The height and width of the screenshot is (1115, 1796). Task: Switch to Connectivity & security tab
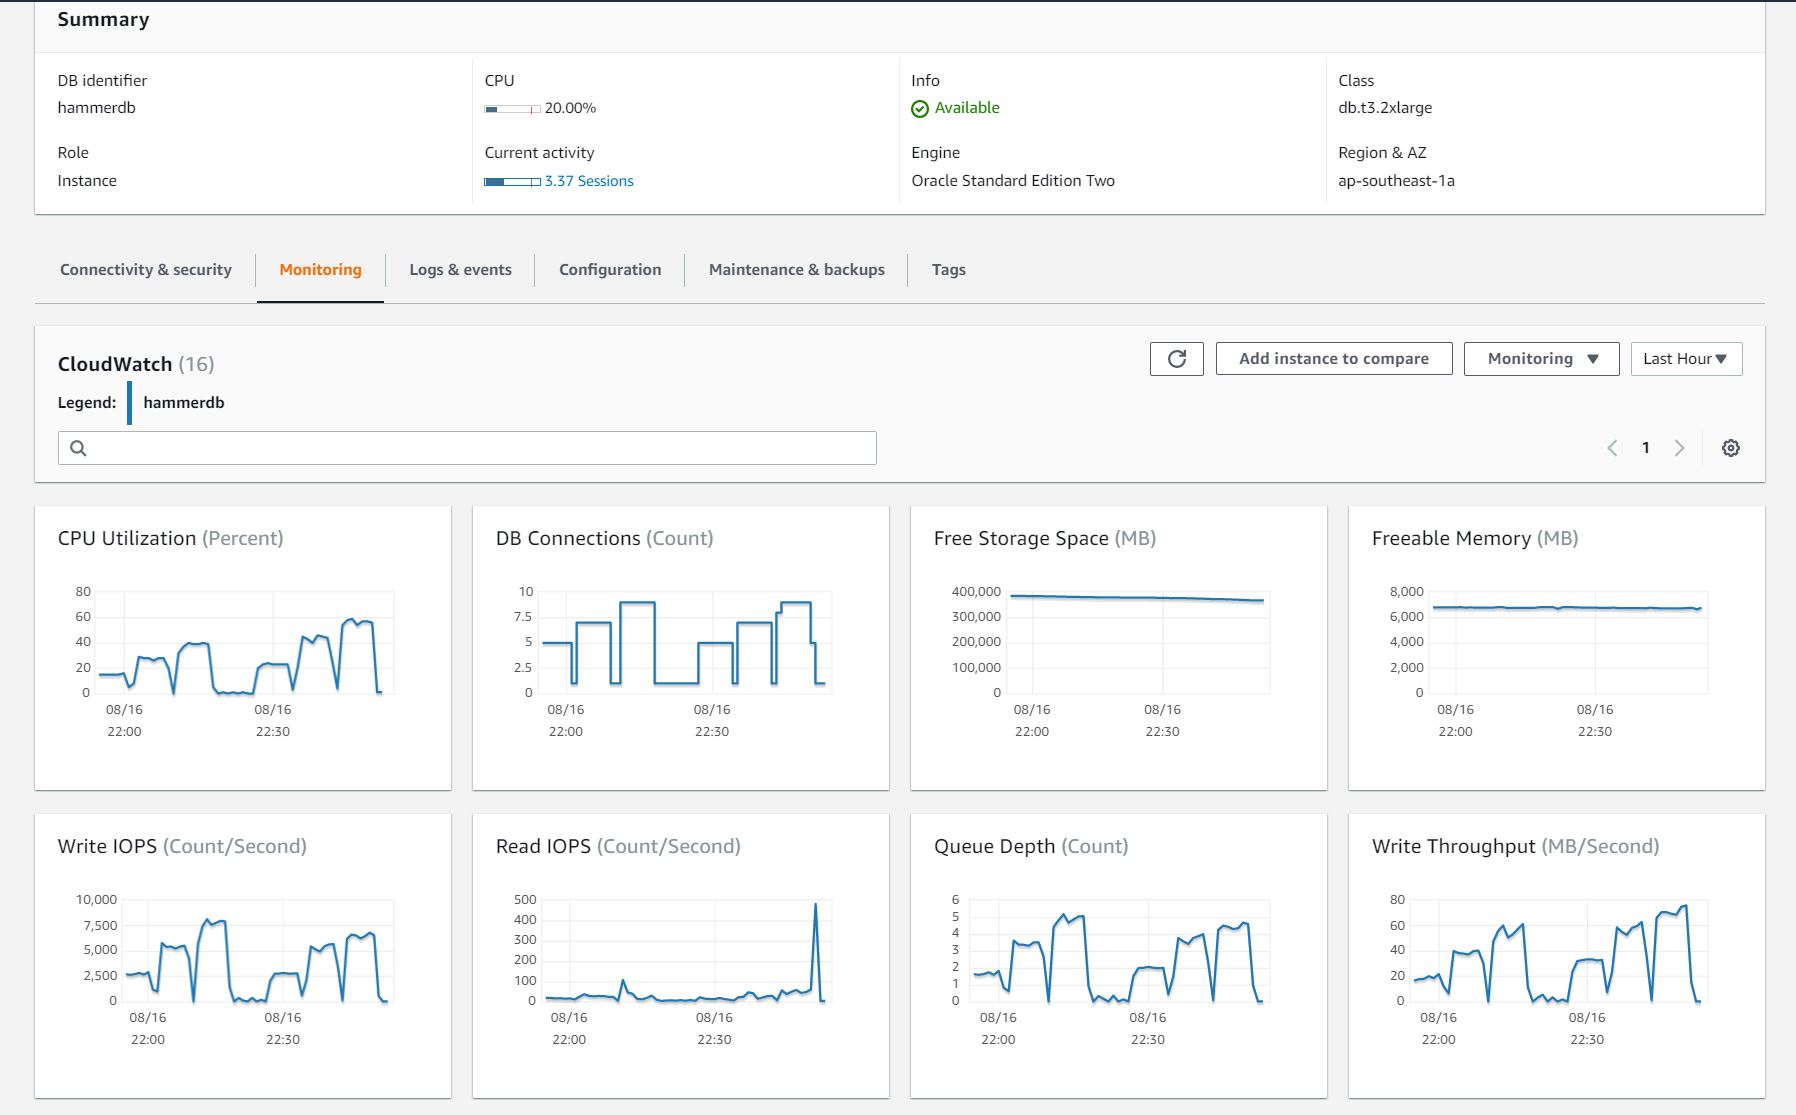coord(146,270)
